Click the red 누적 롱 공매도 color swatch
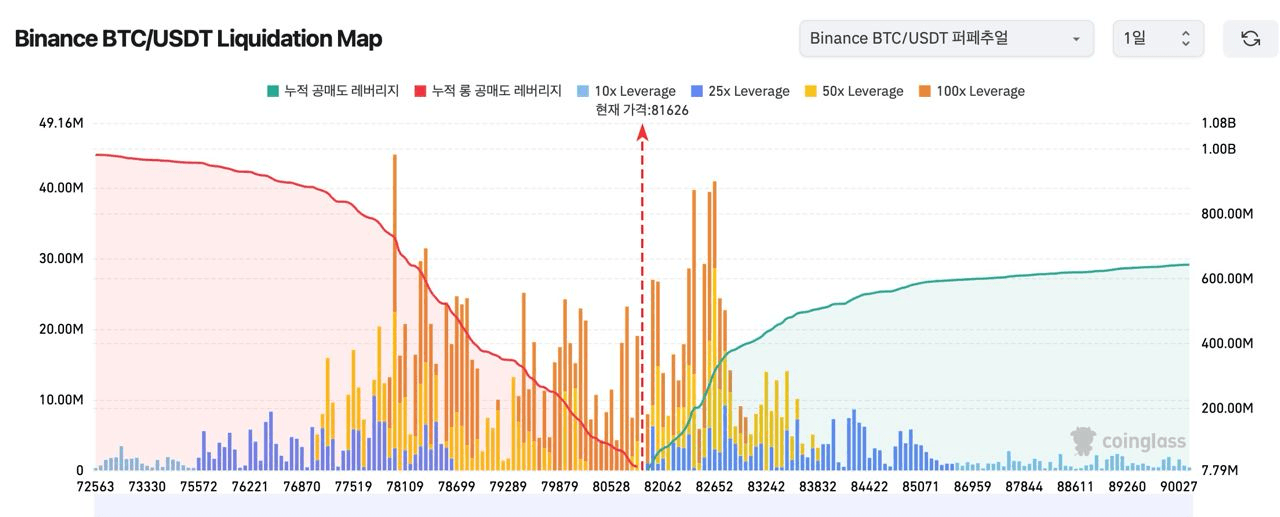Viewport: 1280px width, 517px height. pyautogui.click(x=421, y=91)
